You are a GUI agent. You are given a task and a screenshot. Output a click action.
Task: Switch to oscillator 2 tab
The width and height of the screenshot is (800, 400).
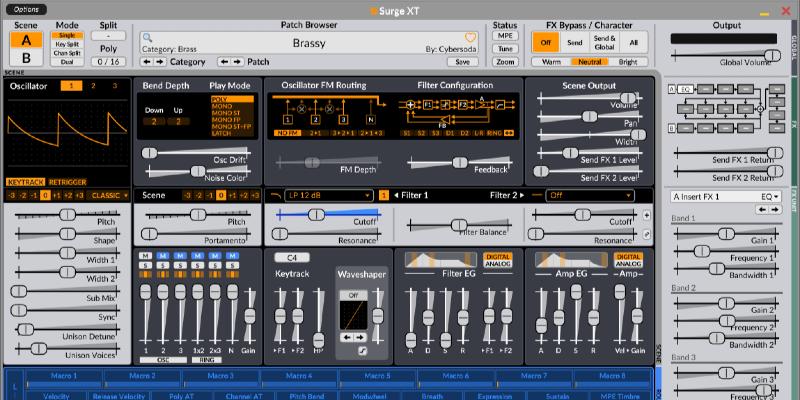93,87
